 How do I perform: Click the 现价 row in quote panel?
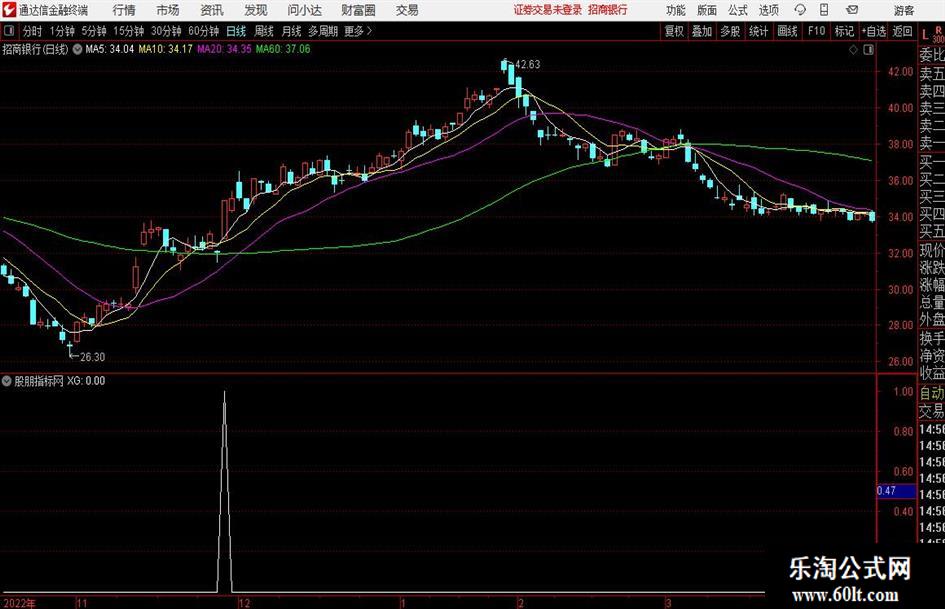click(932, 250)
